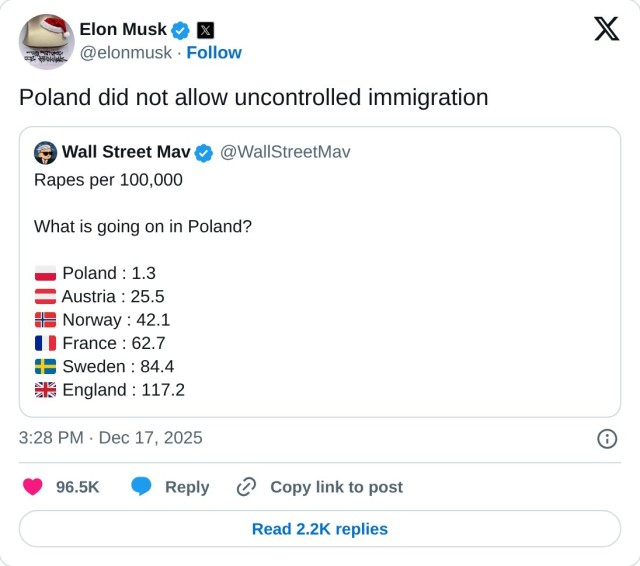The height and width of the screenshot is (566, 640).
Task: Open Wall Street Mav's avatar
Action: tap(45, 153)
